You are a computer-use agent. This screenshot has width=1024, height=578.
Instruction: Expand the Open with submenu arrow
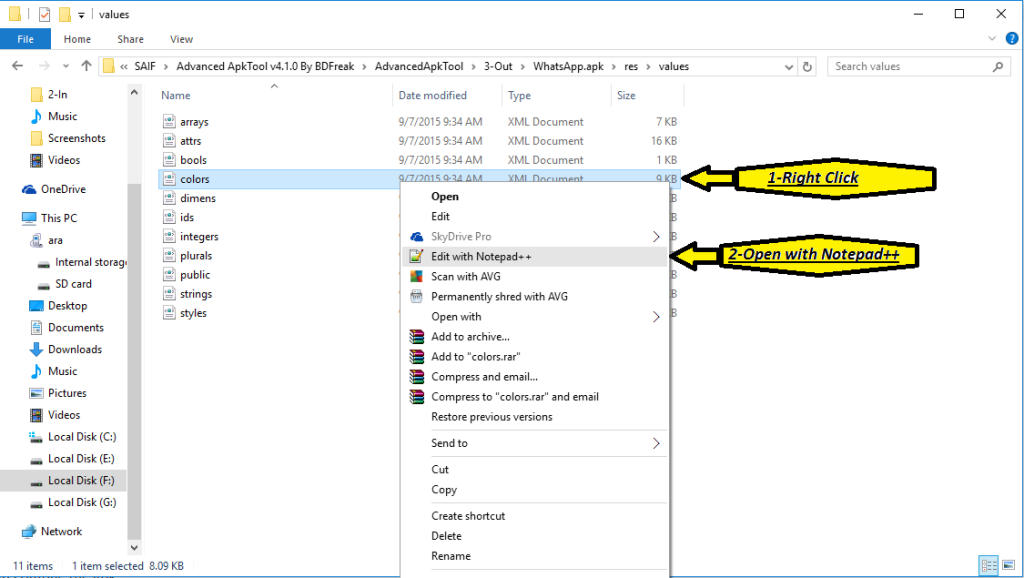click(656, 317)
